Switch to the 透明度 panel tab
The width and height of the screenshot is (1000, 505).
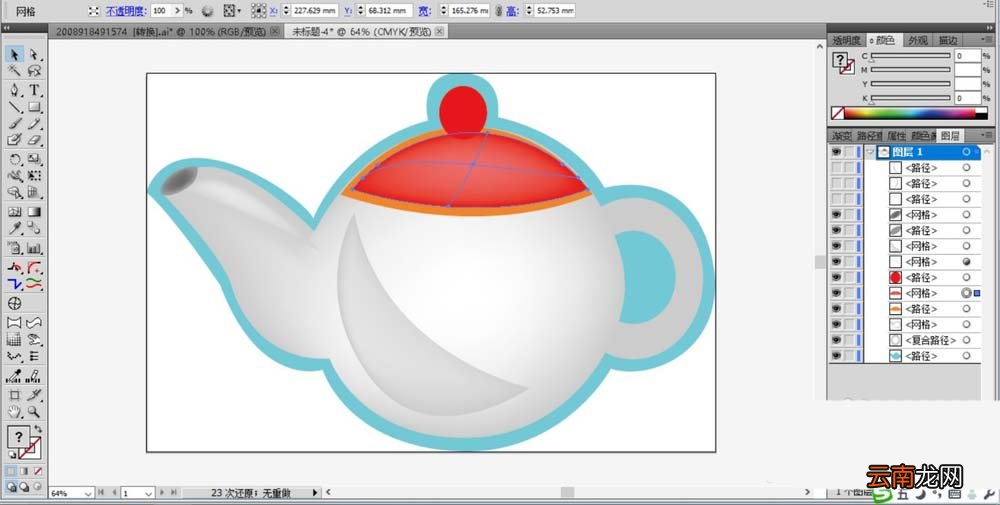click(846, 40)
